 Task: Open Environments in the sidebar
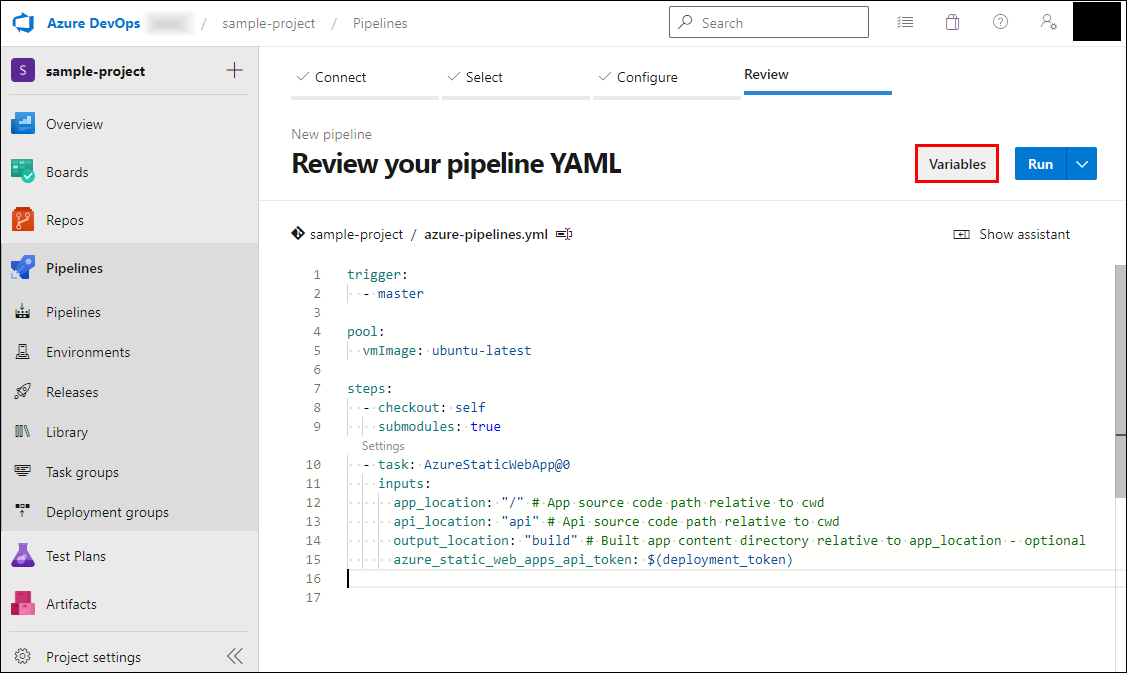click(129, 352)
